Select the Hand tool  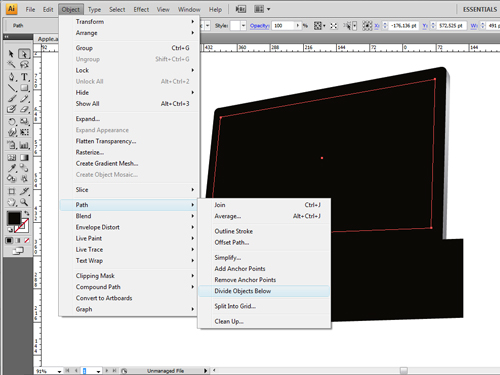click(x=11, y=202)
